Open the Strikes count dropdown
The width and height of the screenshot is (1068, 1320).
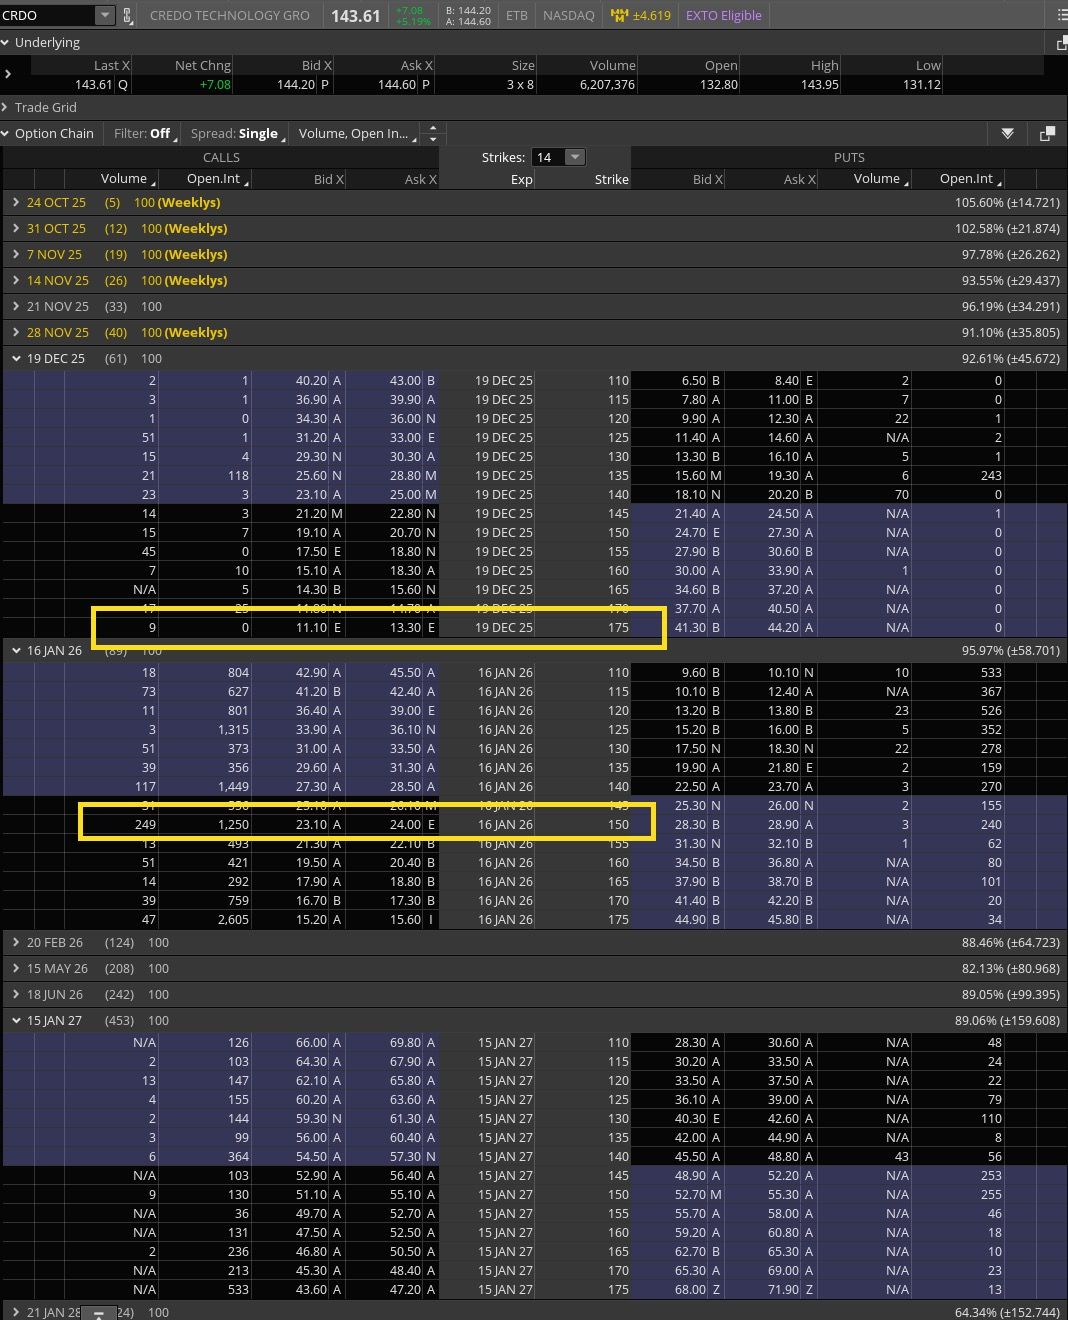(x=574, y=157)
